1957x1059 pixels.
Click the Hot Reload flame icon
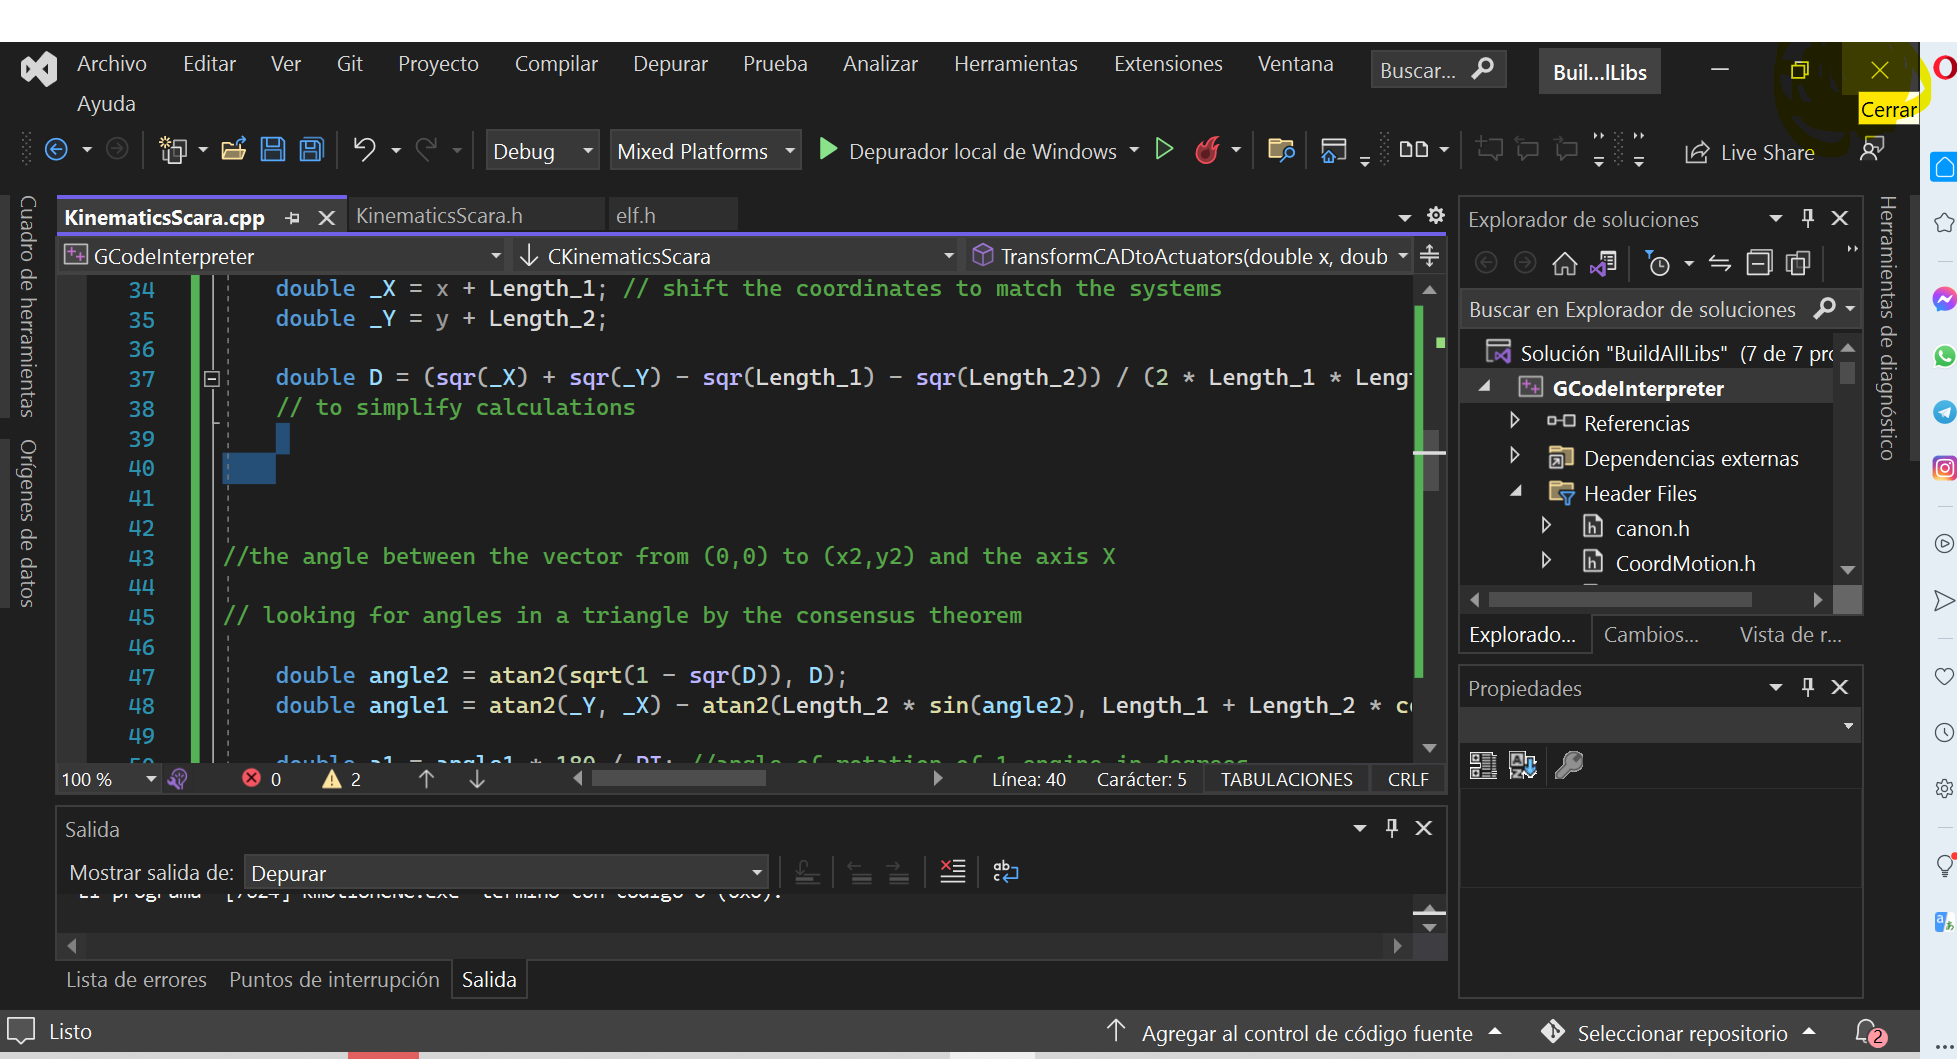(x=1207, y=150)
